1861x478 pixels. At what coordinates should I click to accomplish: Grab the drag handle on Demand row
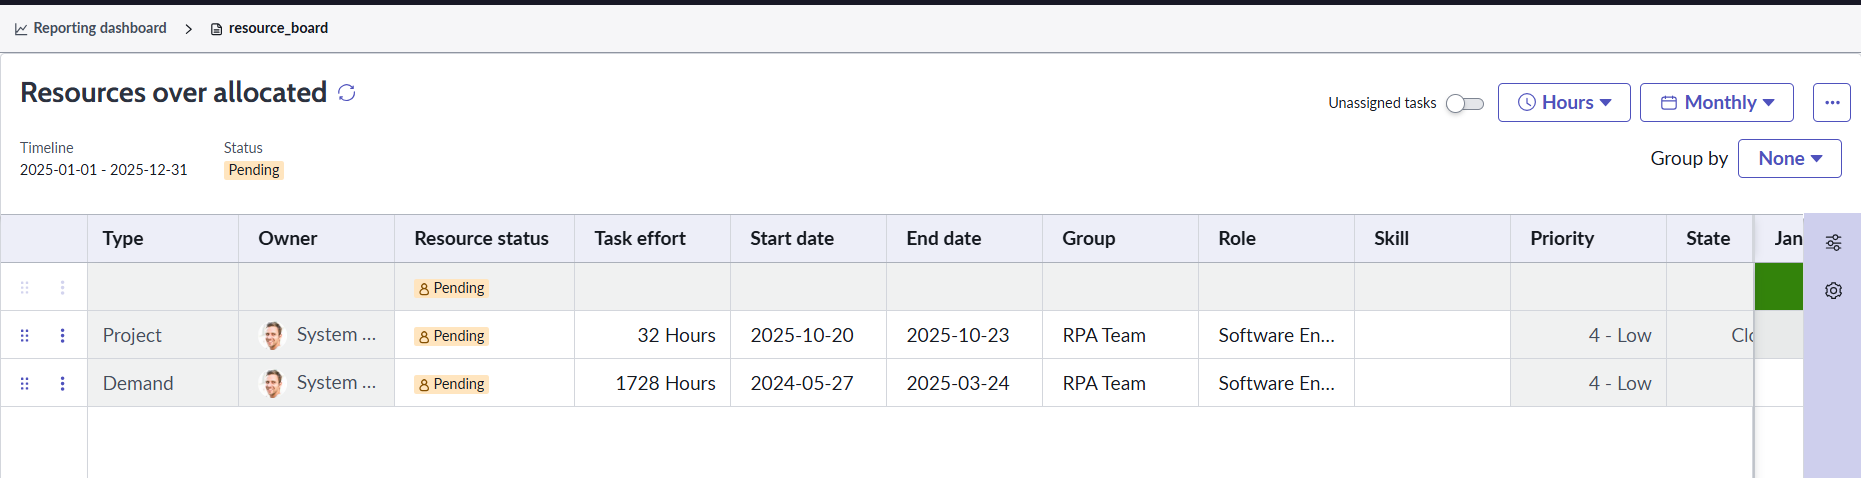tap(25, 384)
